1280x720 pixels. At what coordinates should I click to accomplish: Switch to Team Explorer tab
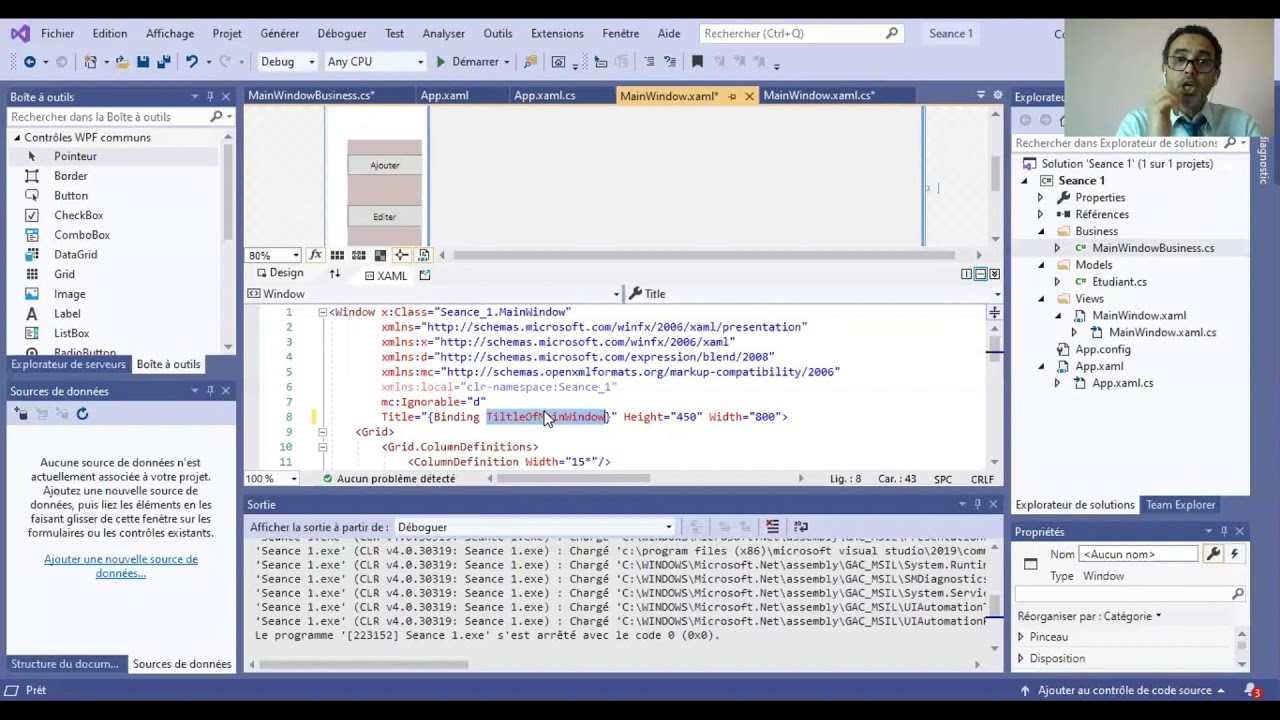1180,505
